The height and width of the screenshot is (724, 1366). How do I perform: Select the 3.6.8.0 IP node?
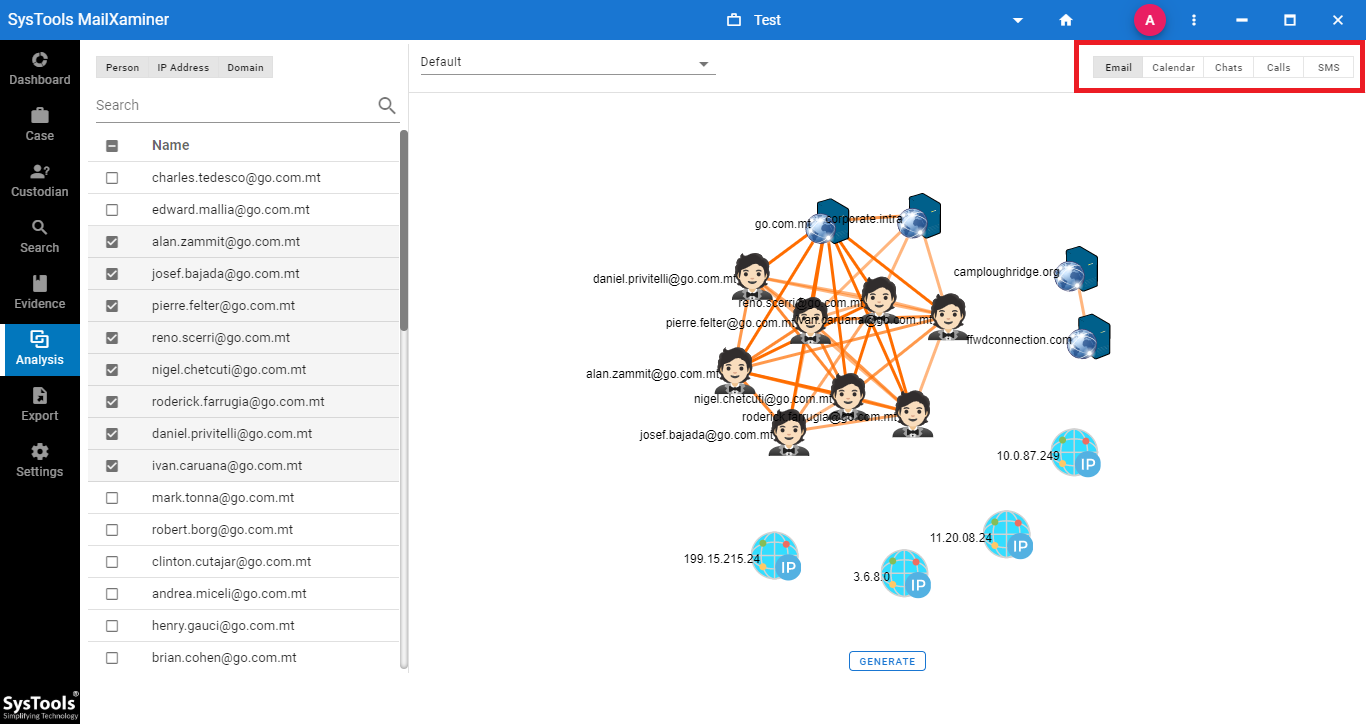pyautogui.click(x=906, y=574)
